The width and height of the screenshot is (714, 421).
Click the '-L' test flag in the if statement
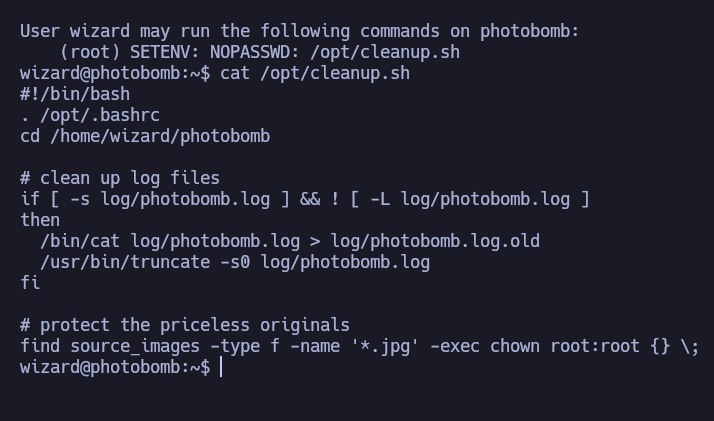(380, 199)
